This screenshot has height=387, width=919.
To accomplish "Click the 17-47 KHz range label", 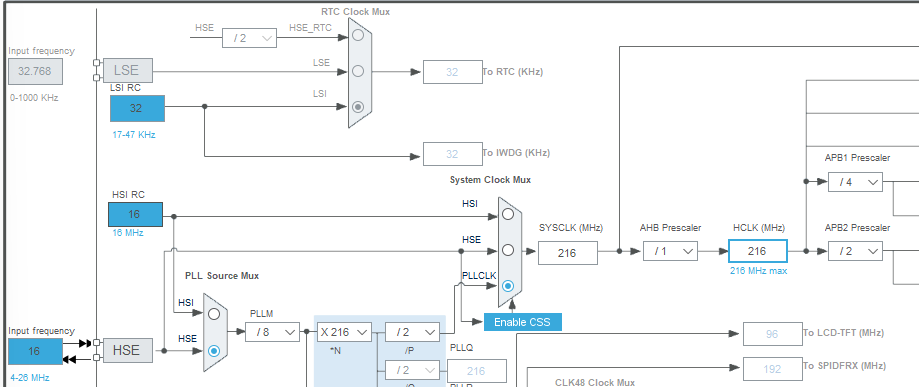I will tap(134, 134).
